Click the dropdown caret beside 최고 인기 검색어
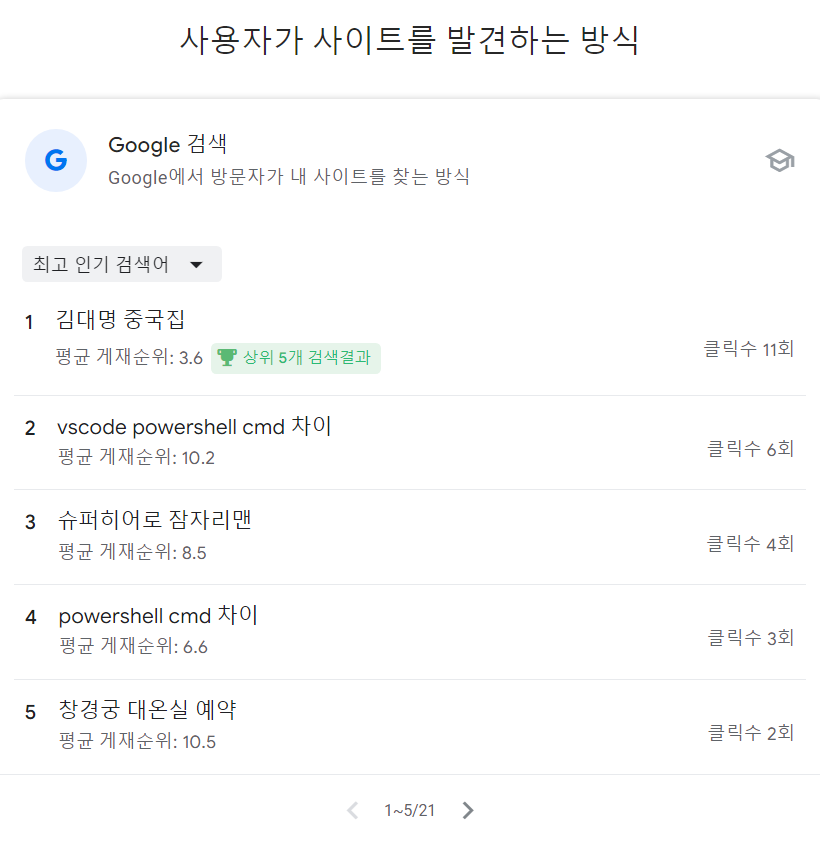 pos(197,265)
